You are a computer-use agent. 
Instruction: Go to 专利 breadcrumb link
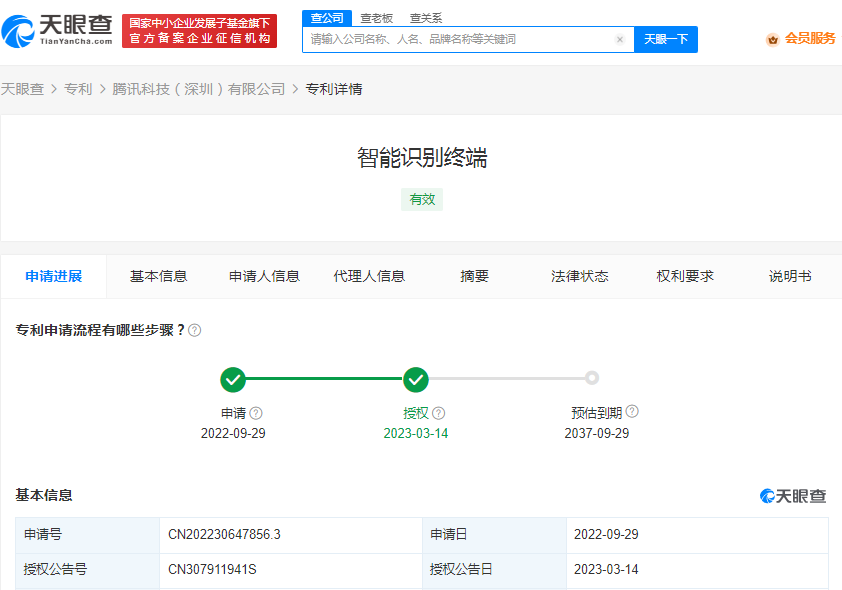78,89
